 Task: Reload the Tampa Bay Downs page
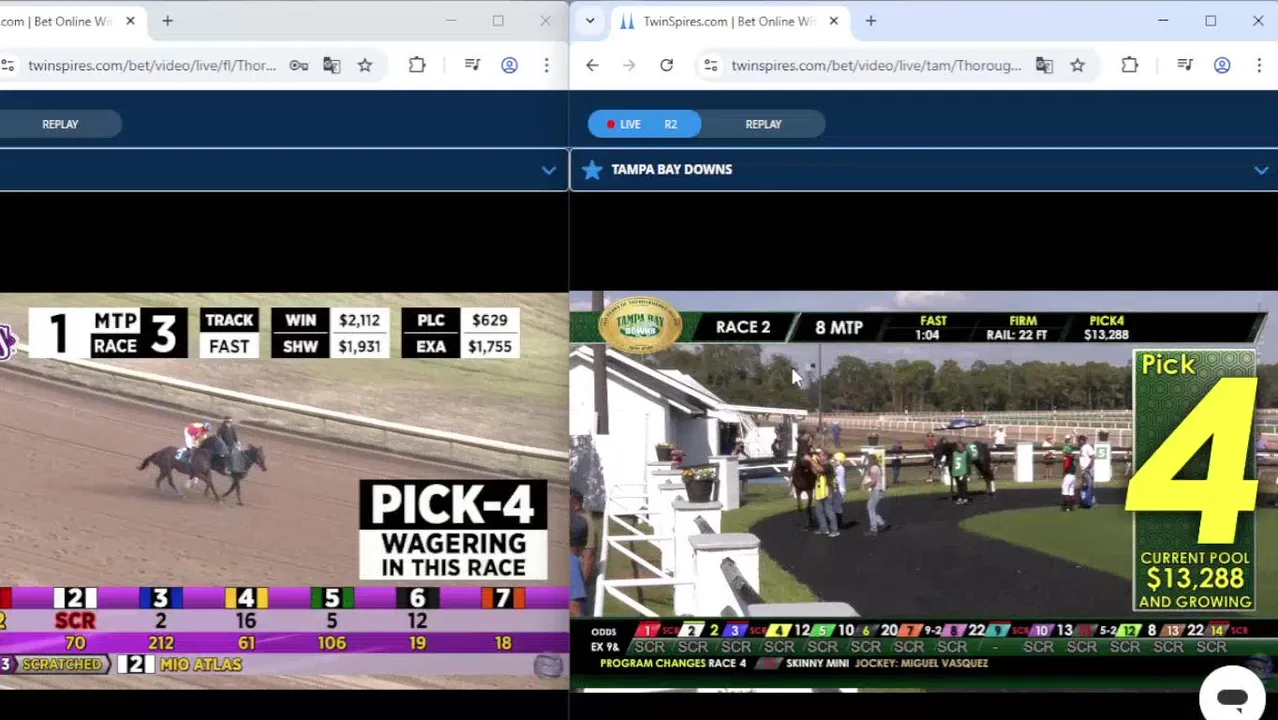coord(666,65)
